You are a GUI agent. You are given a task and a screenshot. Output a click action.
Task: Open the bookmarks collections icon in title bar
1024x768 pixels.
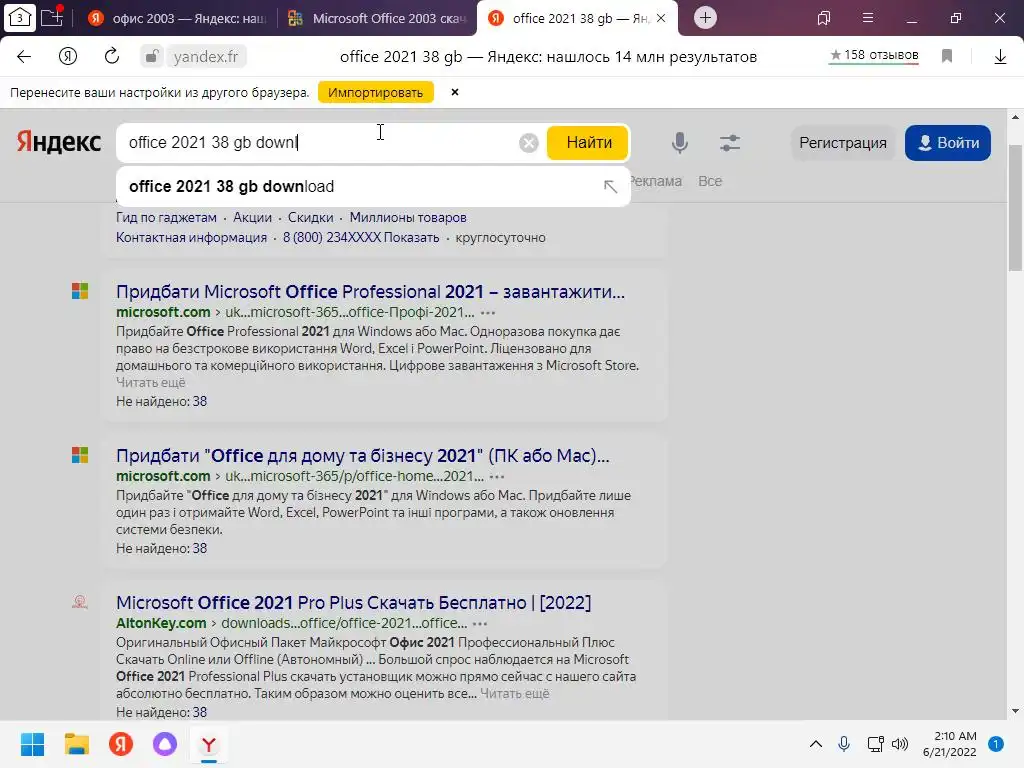(x=824, y=18)
